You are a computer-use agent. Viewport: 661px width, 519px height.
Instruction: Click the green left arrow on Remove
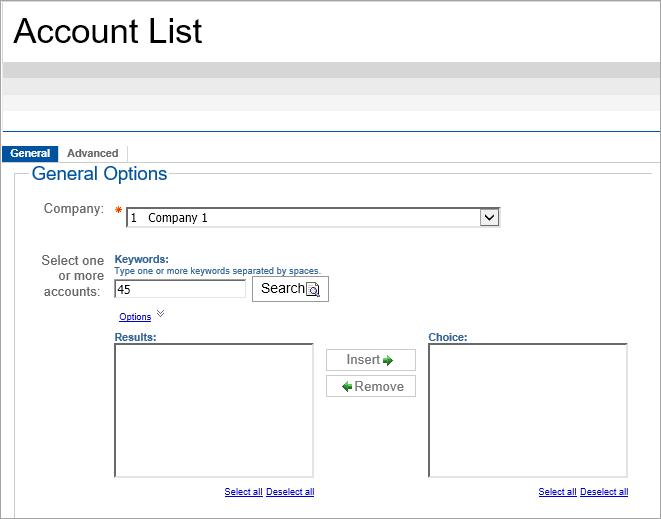click(x=347, y=387)
